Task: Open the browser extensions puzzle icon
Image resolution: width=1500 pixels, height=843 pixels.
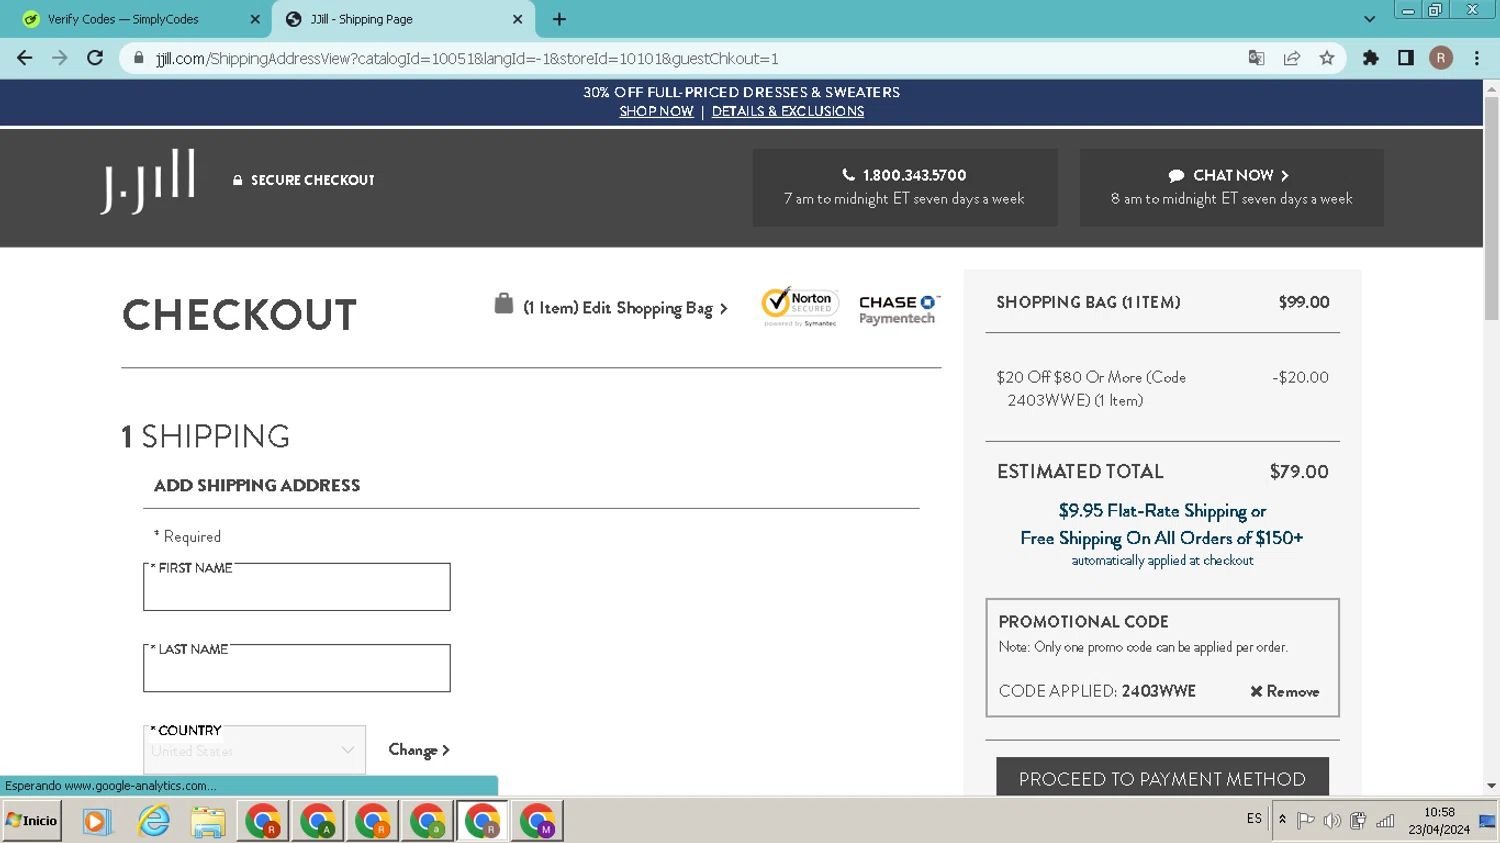Action: point(1371,58)
